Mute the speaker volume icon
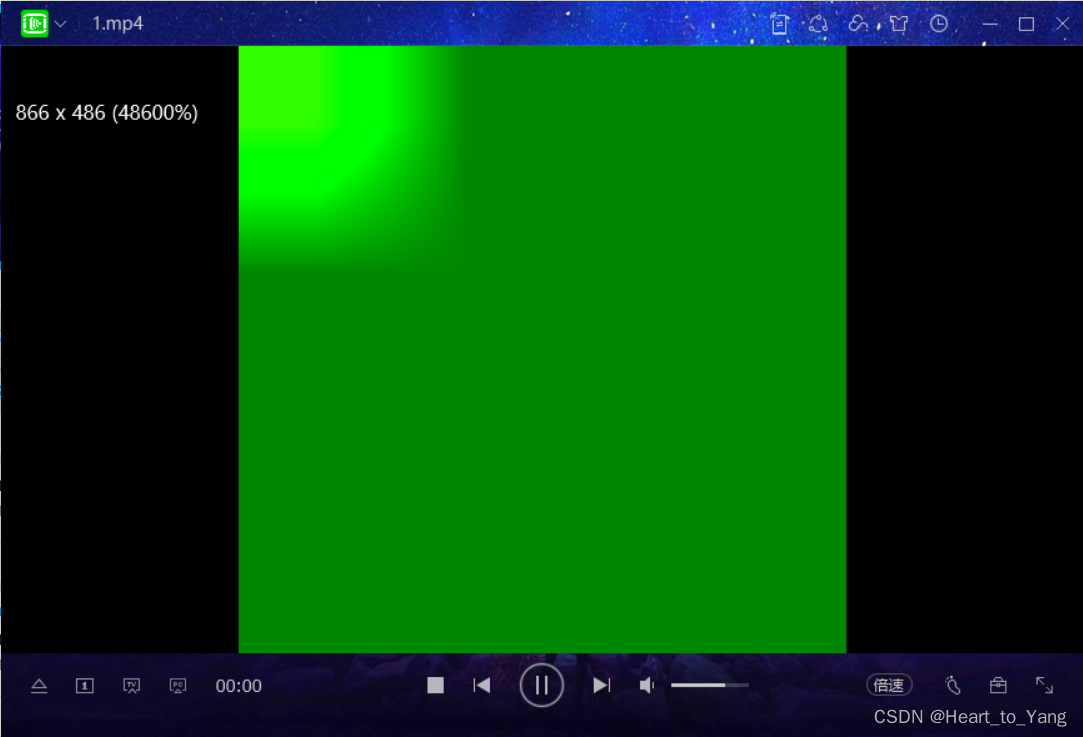Screen dimensions: 1083x737 coord(646,685)
